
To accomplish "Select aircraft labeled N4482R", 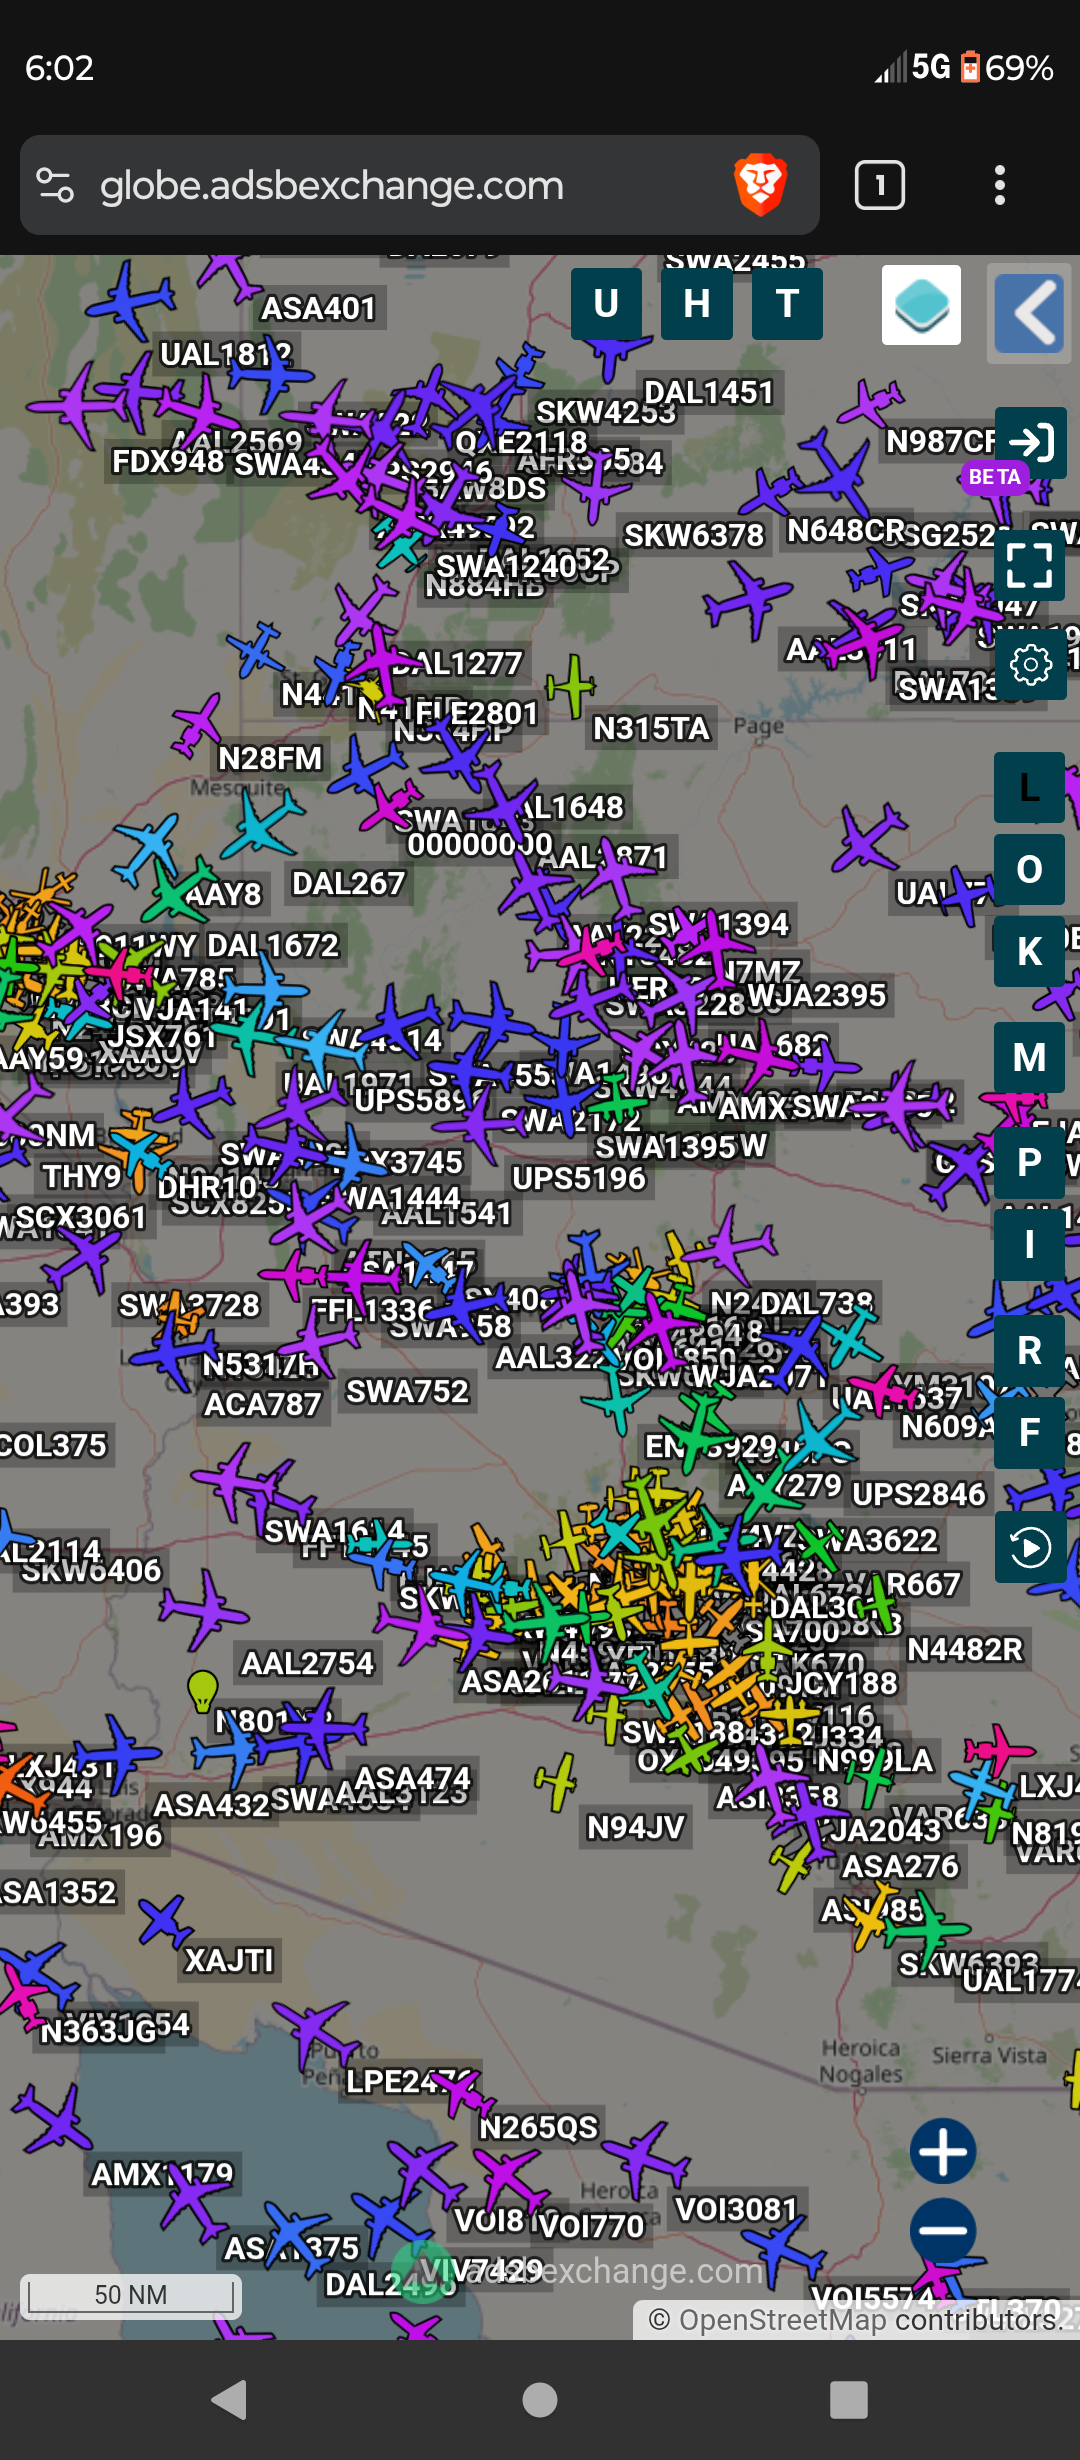I will coord(965,1648).
